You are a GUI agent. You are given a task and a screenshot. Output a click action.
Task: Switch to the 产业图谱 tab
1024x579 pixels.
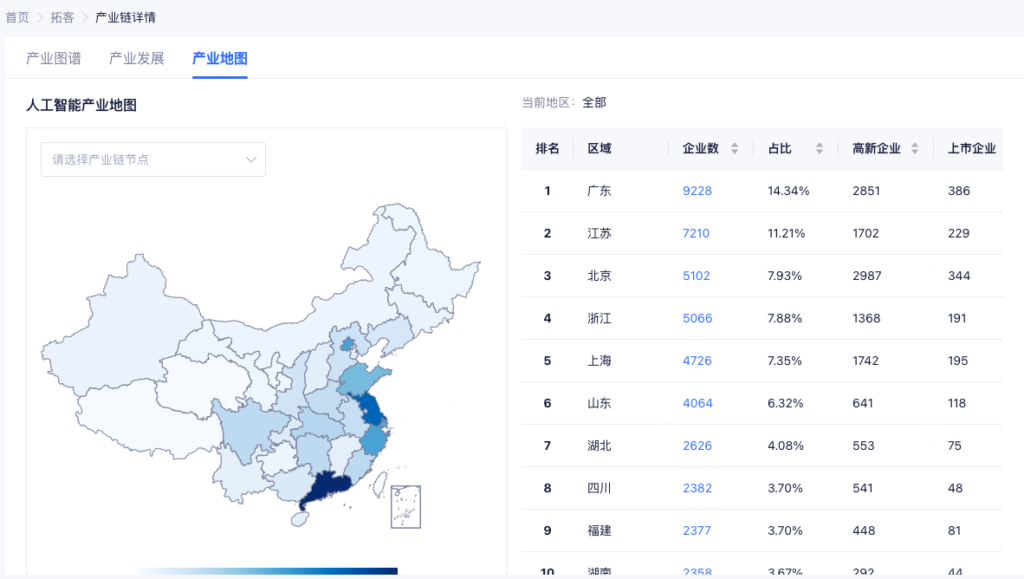pos(54,58)
